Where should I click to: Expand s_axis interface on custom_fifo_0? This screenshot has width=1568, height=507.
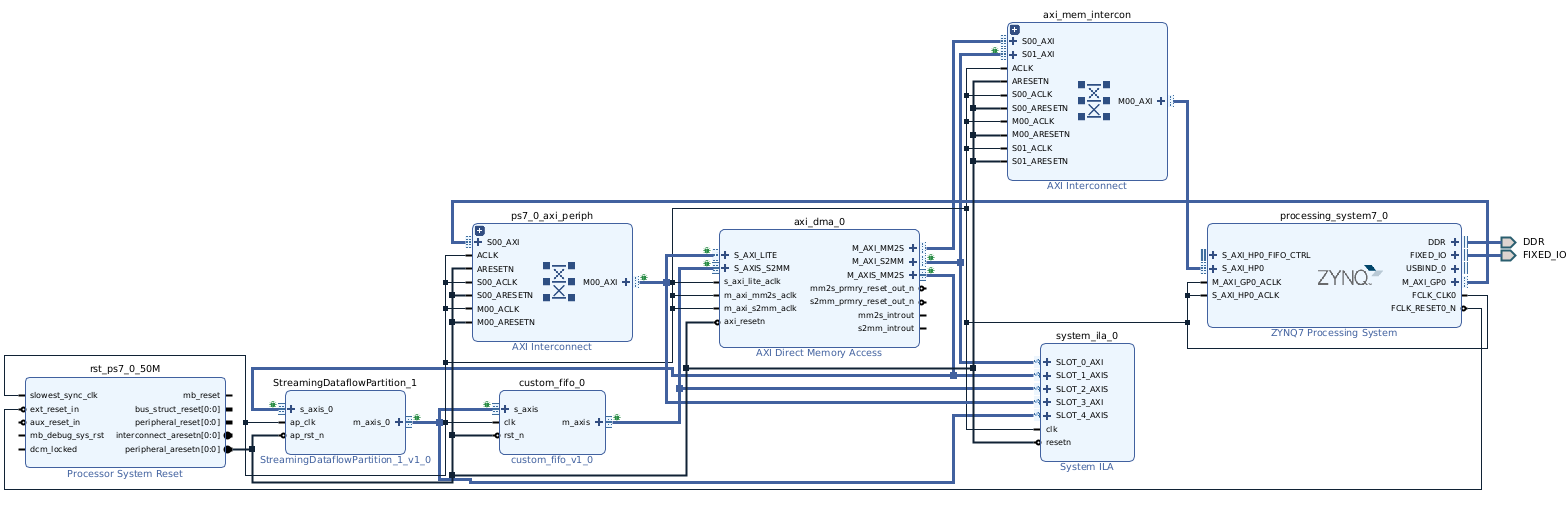coord(505,409)
